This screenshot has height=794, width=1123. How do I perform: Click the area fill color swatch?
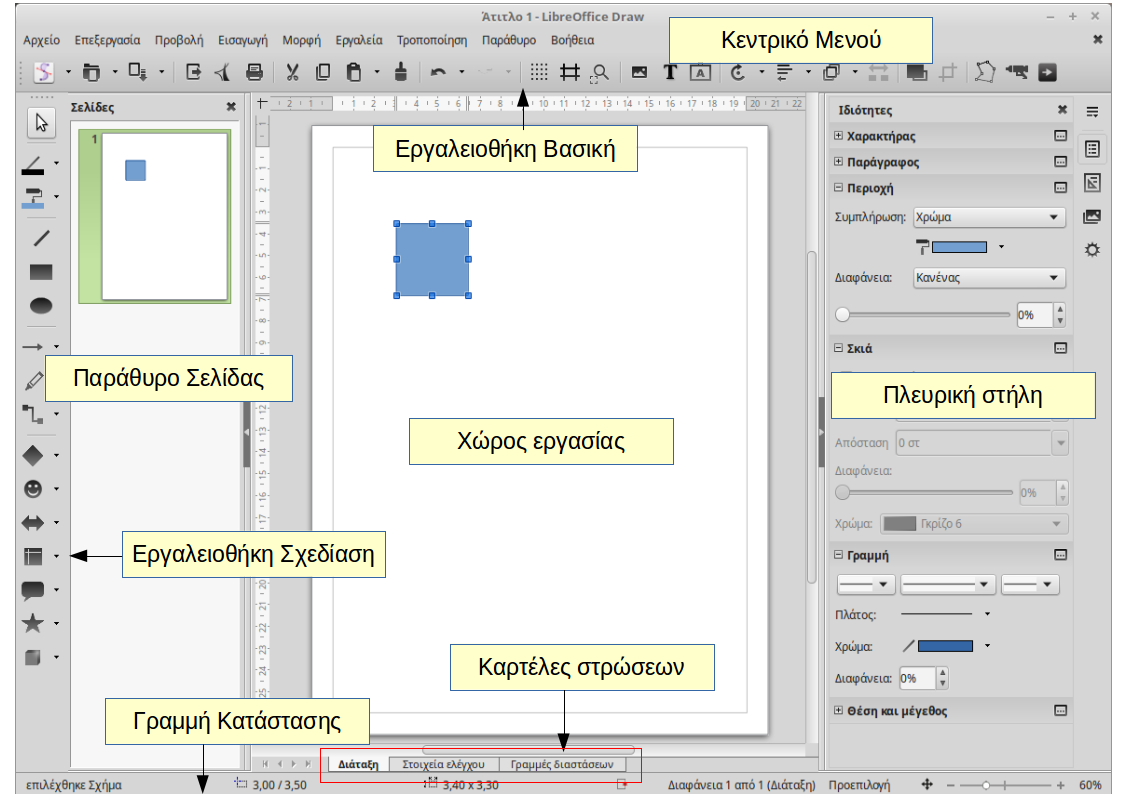[959, 247]
